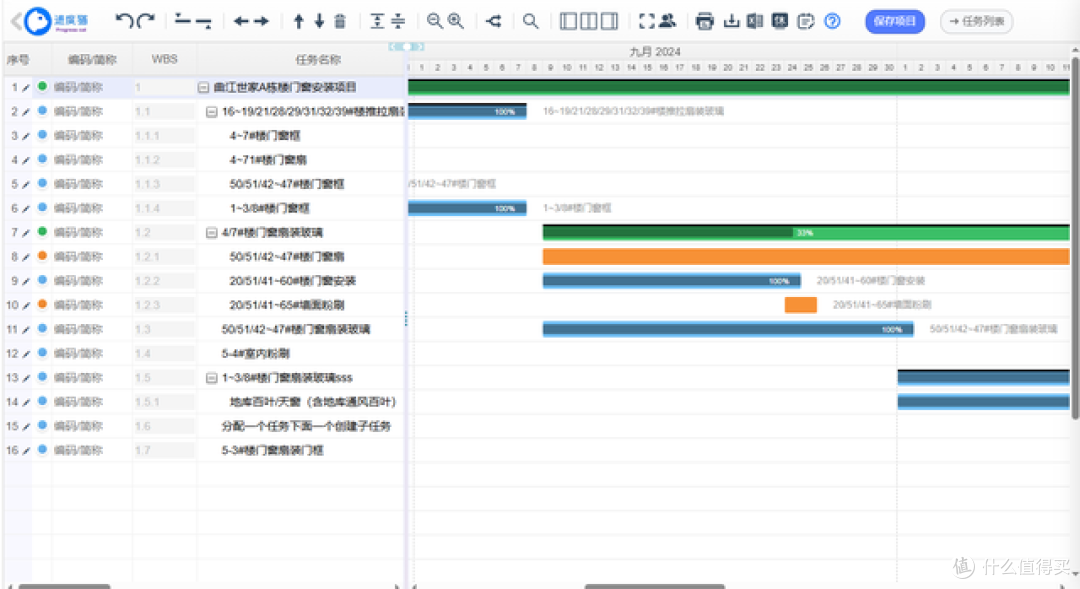Show right panel only layout icon
The image size is (1080, 589).
[x=609, y=21]
